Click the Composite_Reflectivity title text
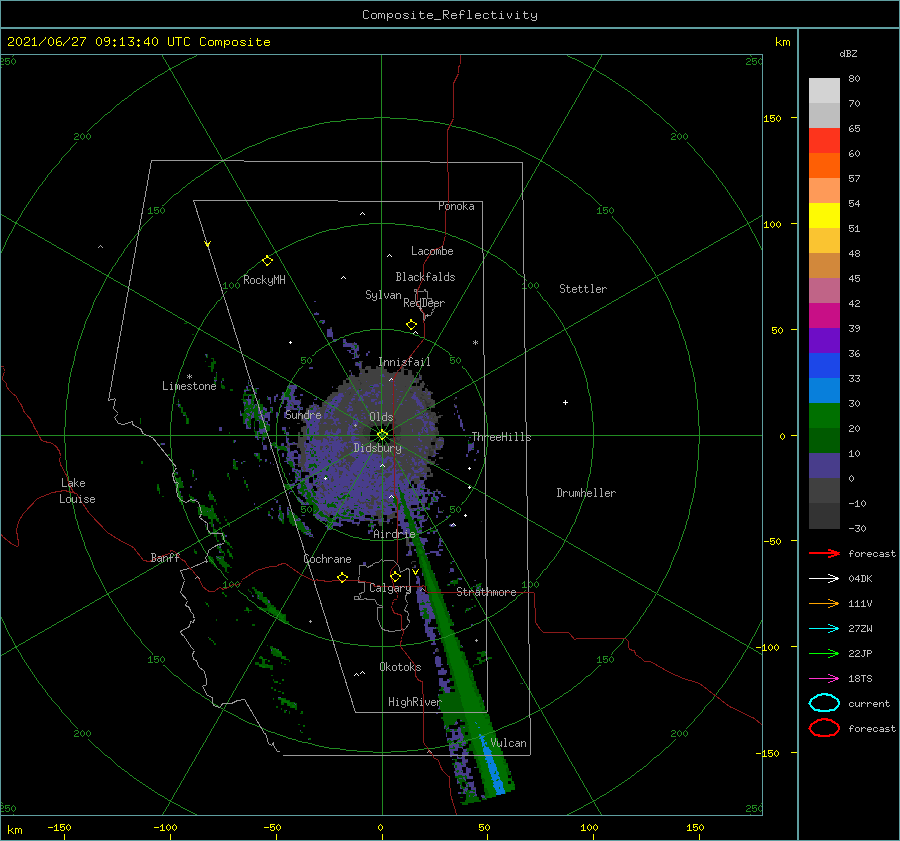 [450, 15]
